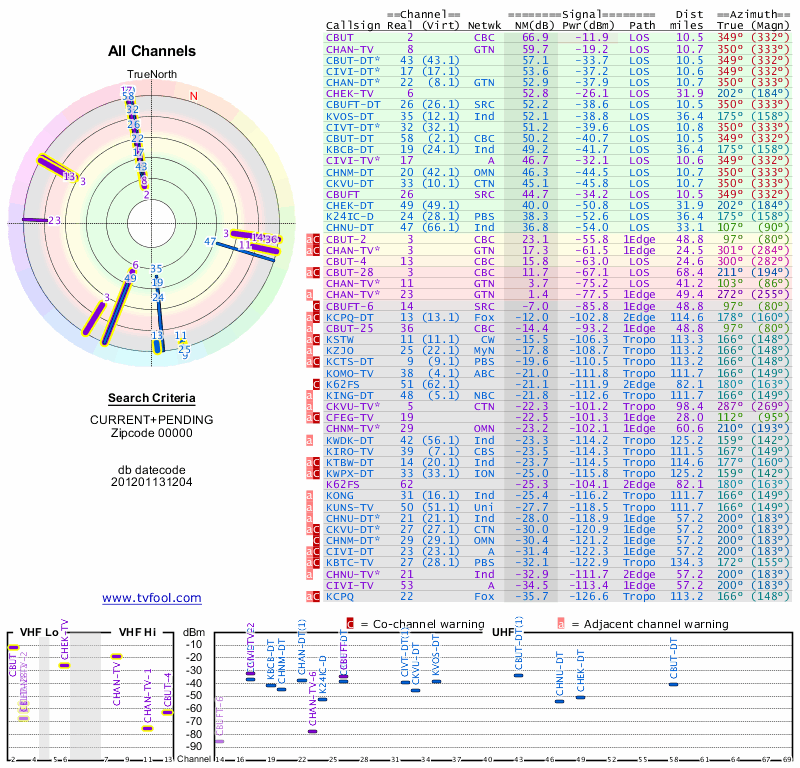Screen dimensions: 800x768
Task: Select the CBUFT-DT callsign in the table
Action: click(353, 105)
